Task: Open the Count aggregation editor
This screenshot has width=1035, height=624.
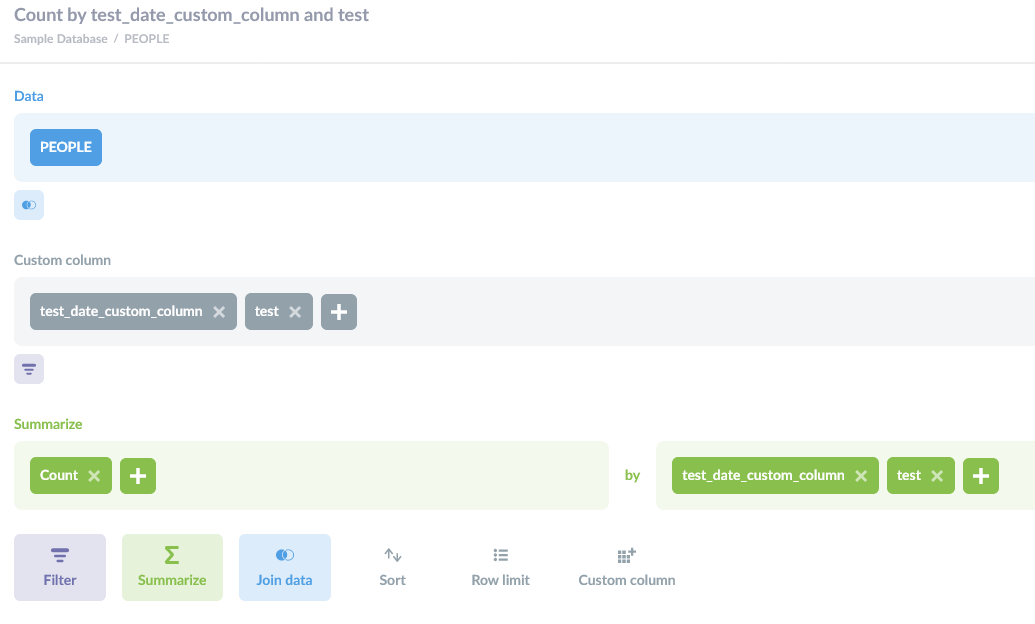Action: click(58, 475)
